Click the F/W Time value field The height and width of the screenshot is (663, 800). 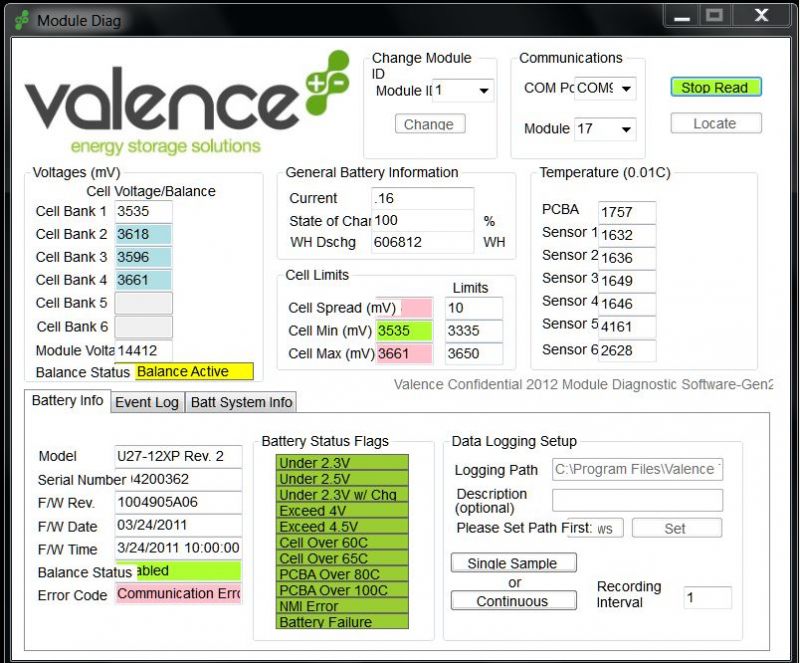tap(178, 548)
